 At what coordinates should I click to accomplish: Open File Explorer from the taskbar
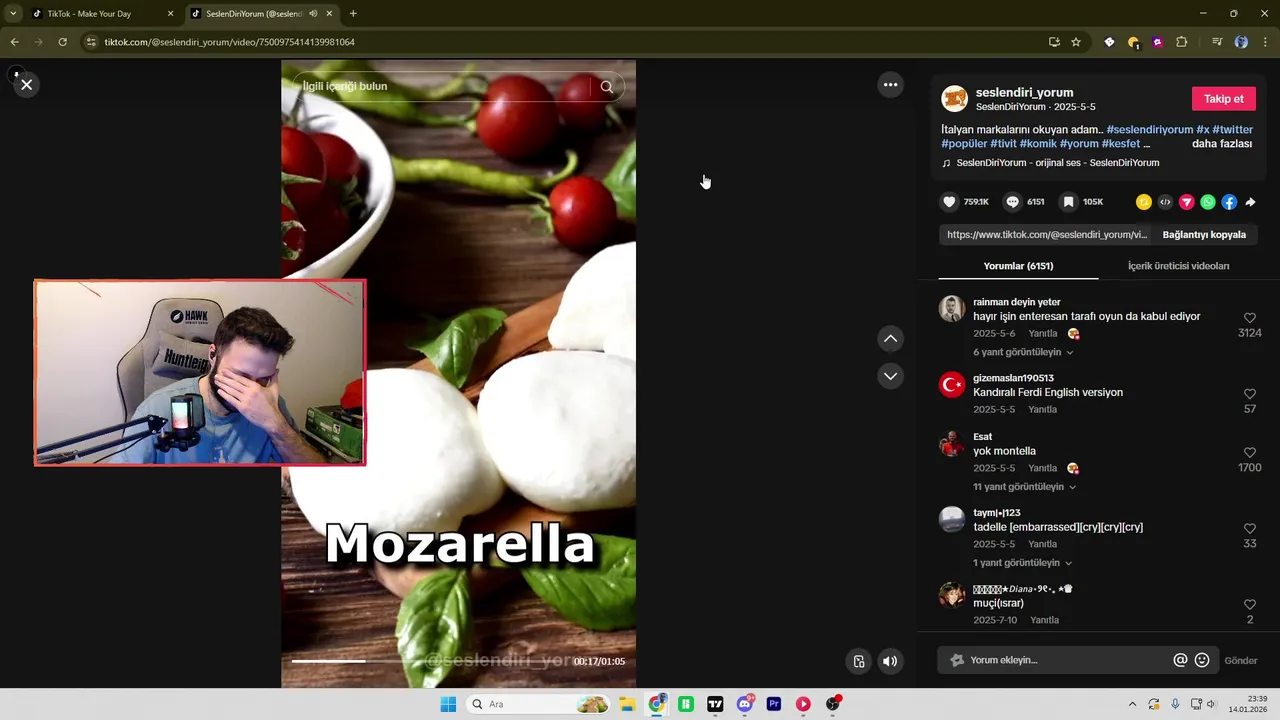tap(627, 704)
